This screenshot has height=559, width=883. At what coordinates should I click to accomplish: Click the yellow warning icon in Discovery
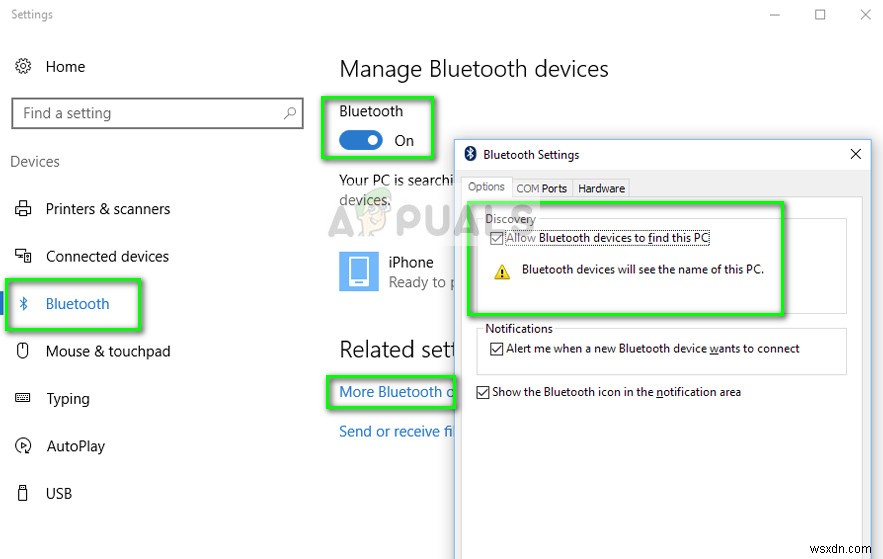502,272
